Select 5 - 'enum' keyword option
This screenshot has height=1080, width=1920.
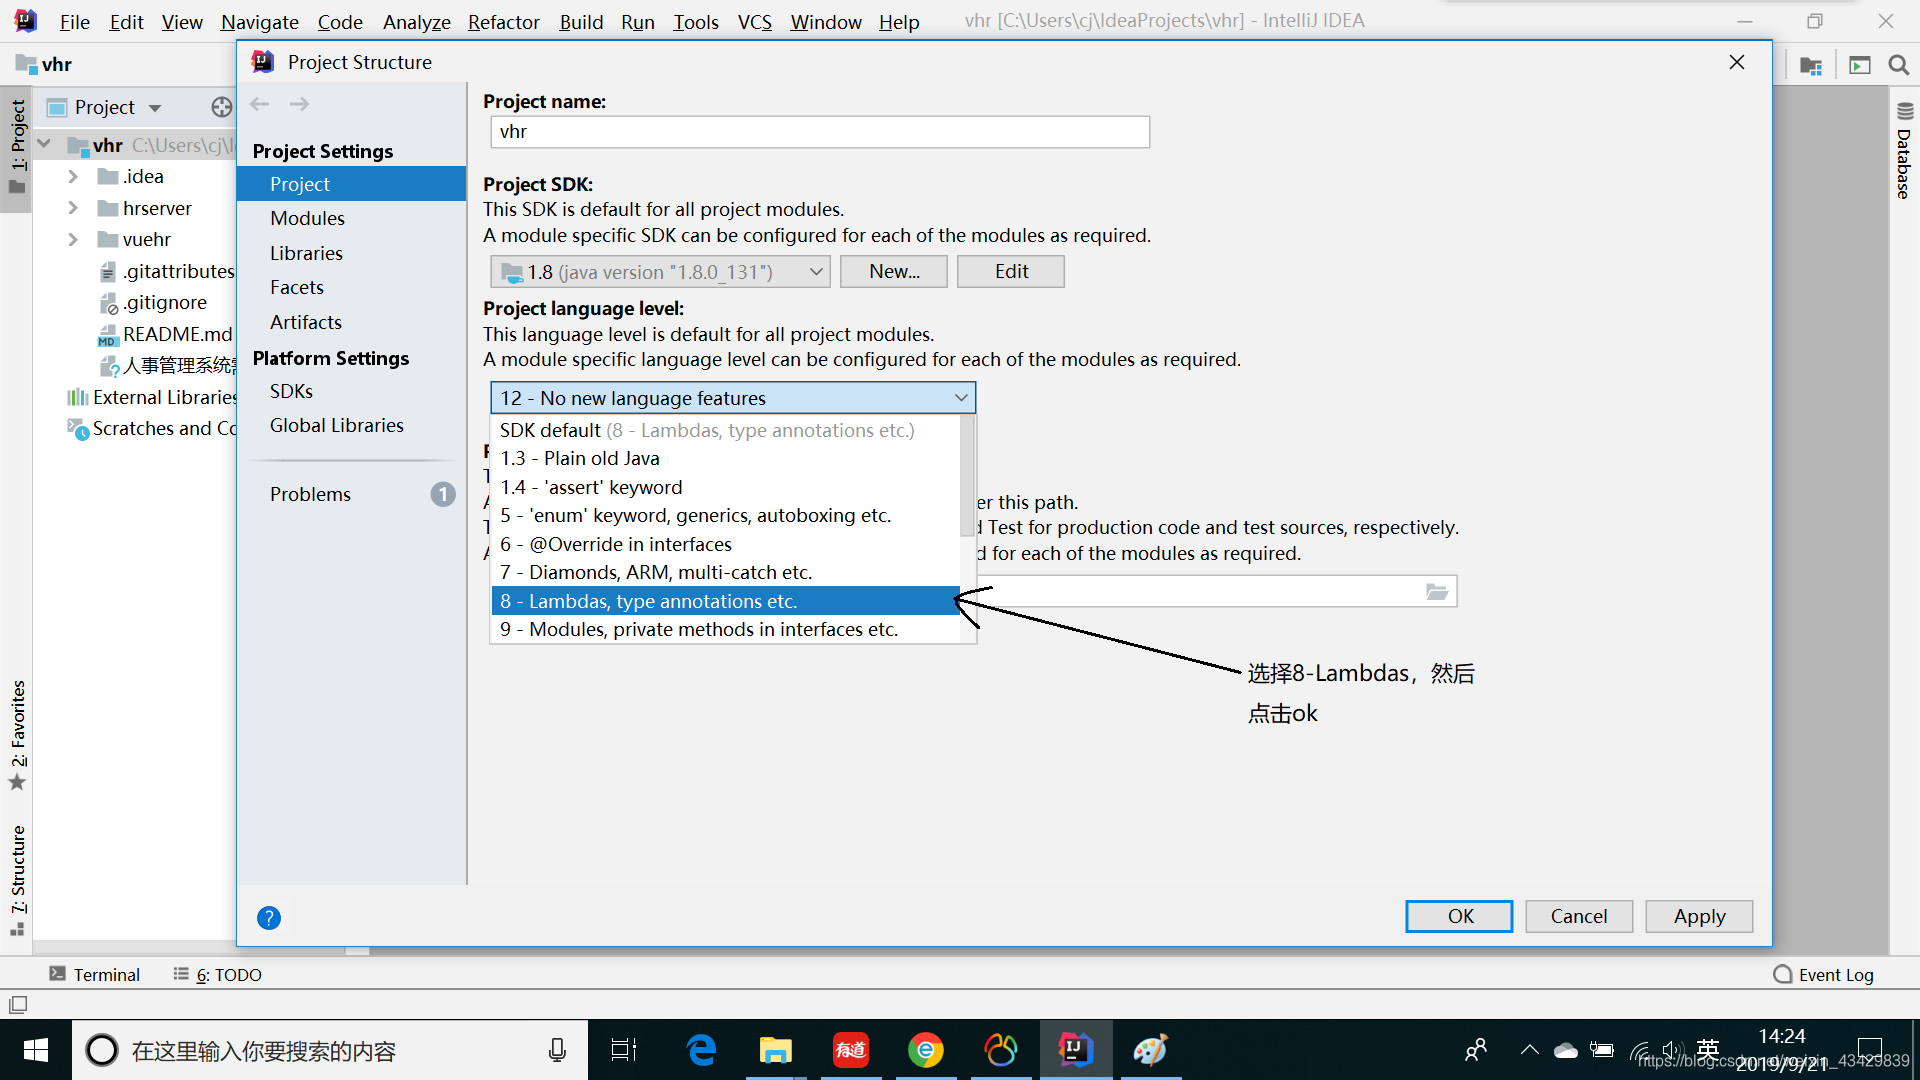[725, 516]
